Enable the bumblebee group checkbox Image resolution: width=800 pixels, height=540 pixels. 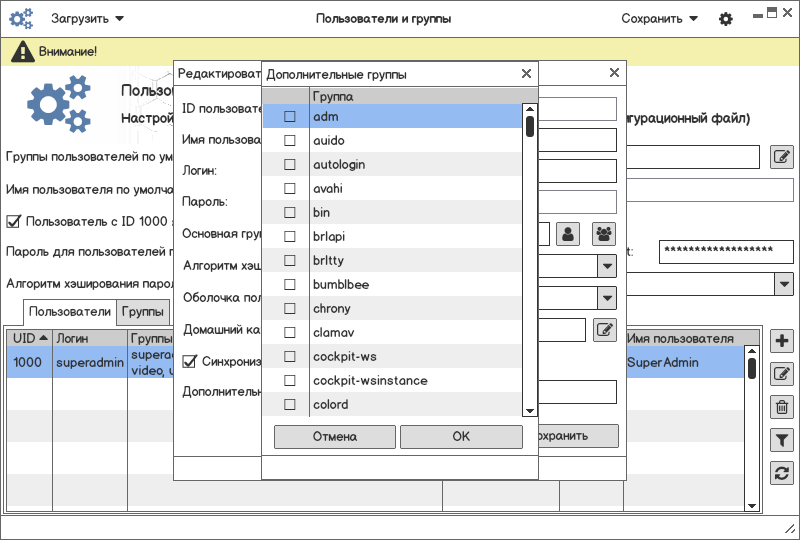(290, 285)
